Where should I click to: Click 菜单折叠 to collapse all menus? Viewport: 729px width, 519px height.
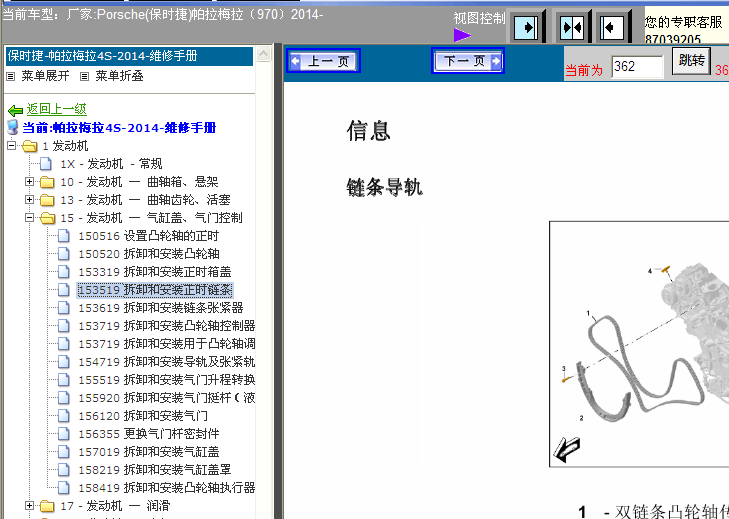pos(119,76)
